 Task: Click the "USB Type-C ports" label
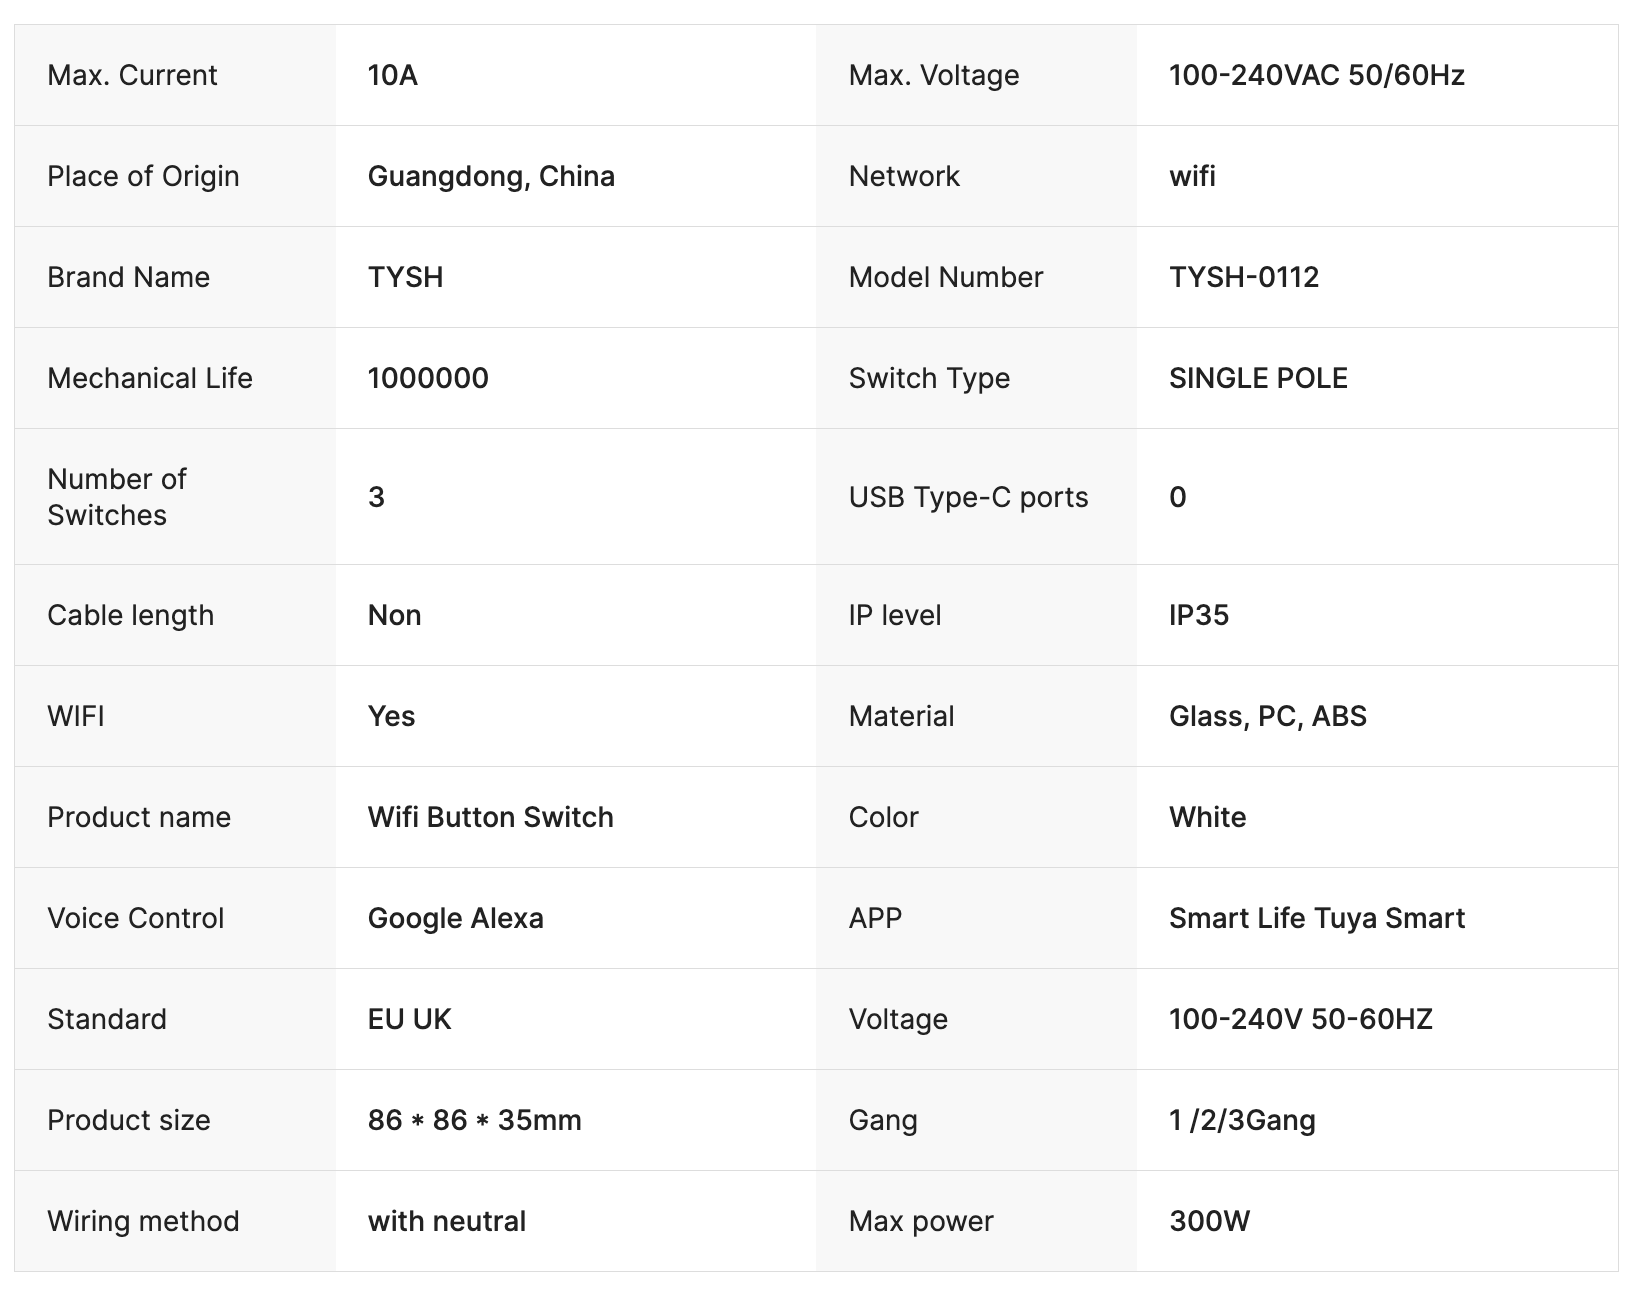click(x=968, y=497)
